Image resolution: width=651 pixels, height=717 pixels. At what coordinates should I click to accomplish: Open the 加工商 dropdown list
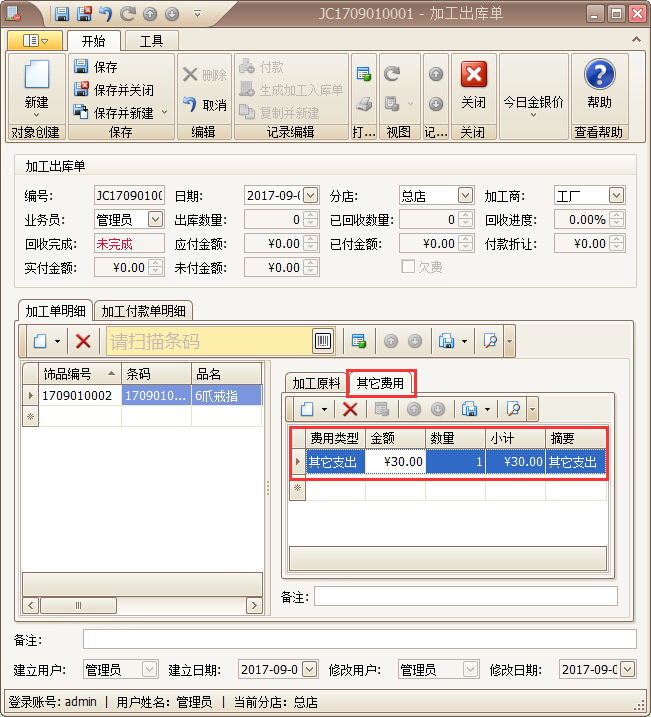(x=616, y=195)
